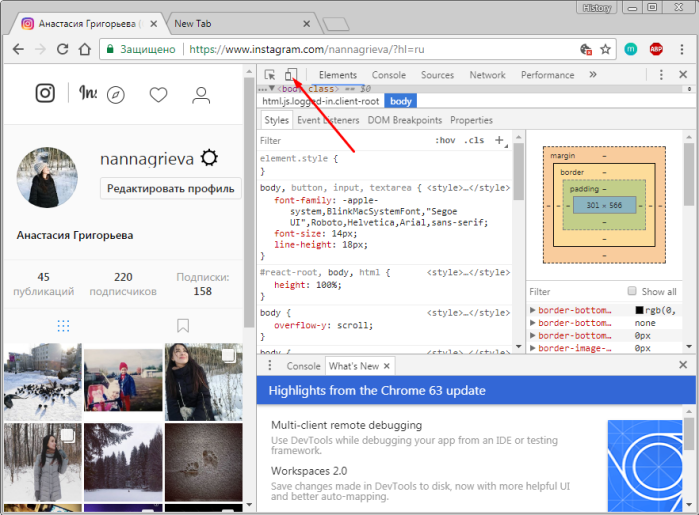Toggle the .cls class editor

(x=474, y=140)
